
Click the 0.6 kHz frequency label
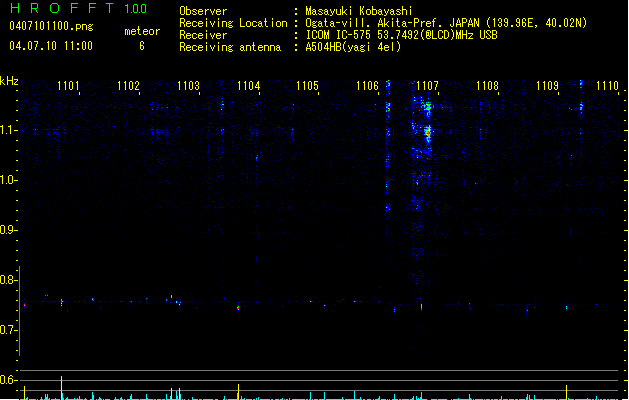8,380
